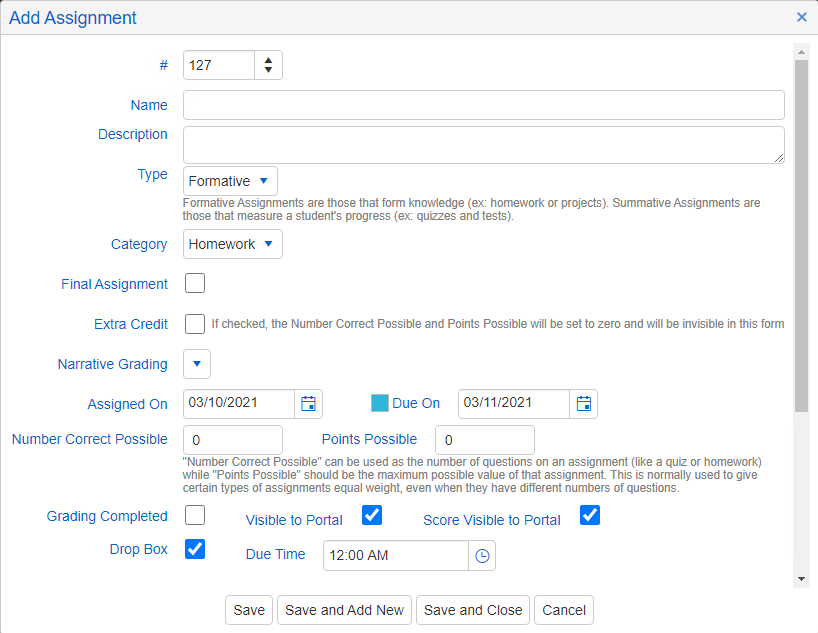
Task: Mark Grading Completed as done
Action: tap(194, 515)
